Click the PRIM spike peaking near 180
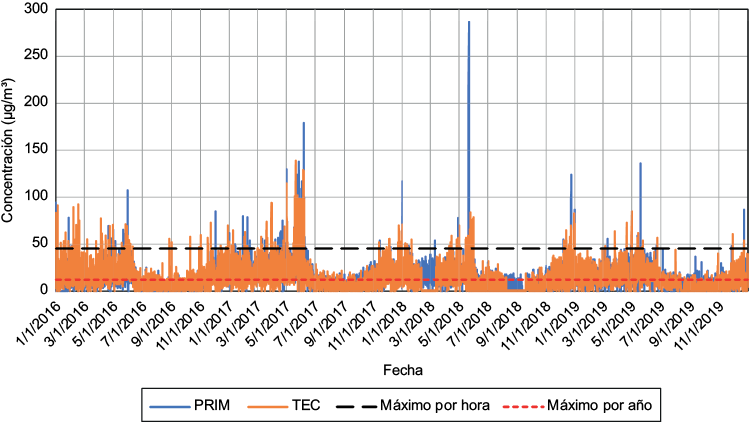This screenshot has width=749, height=422. coord(304,146)
